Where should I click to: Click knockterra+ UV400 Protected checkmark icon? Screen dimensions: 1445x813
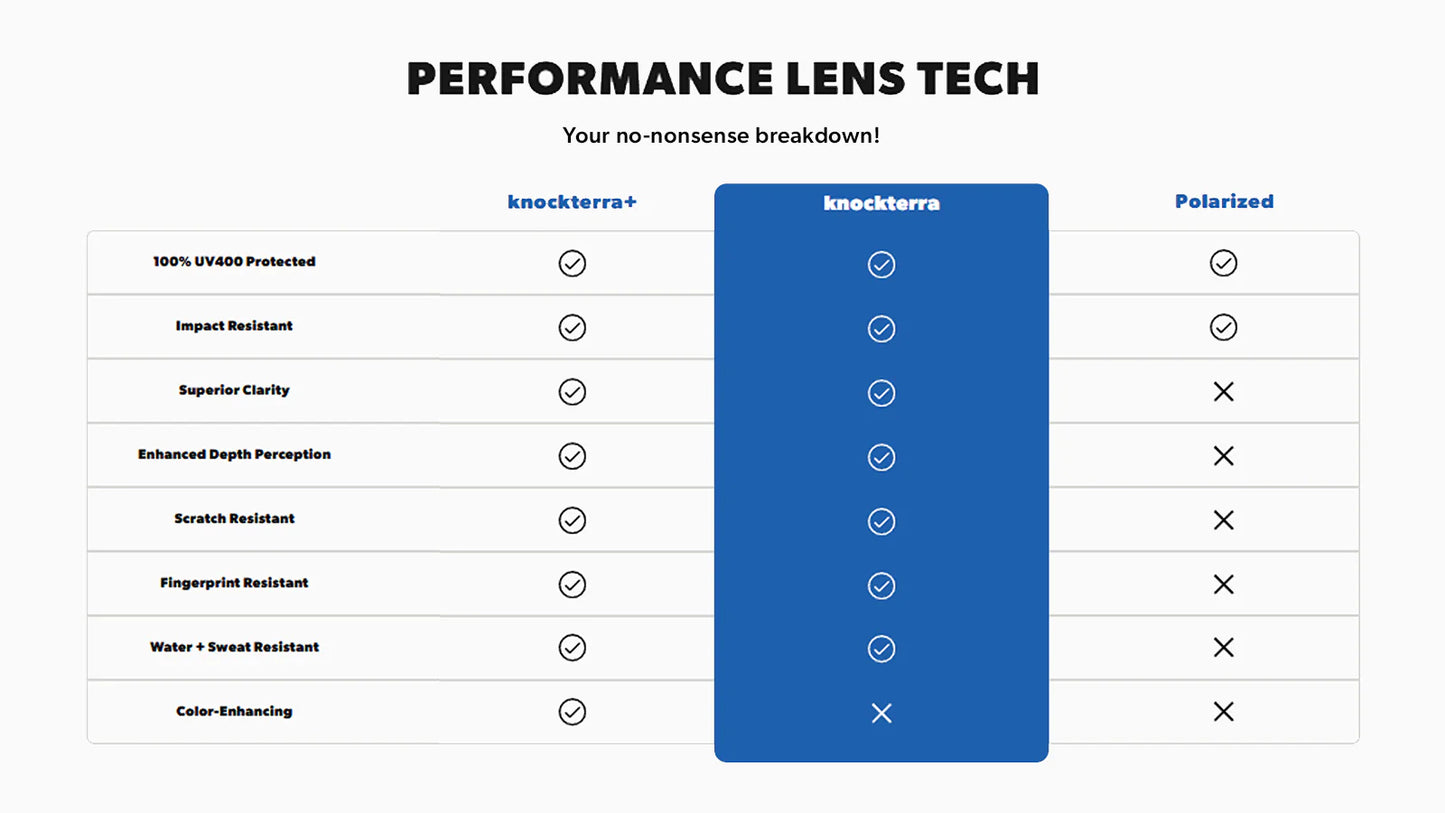coord(572,263)
